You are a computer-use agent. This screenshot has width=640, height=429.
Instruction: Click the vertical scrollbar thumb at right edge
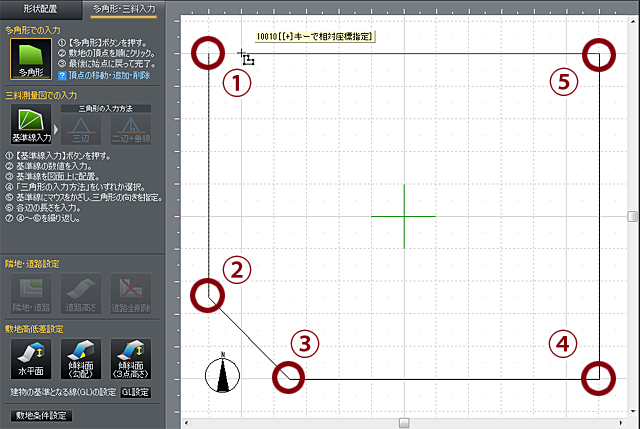[x=632, y=216]
